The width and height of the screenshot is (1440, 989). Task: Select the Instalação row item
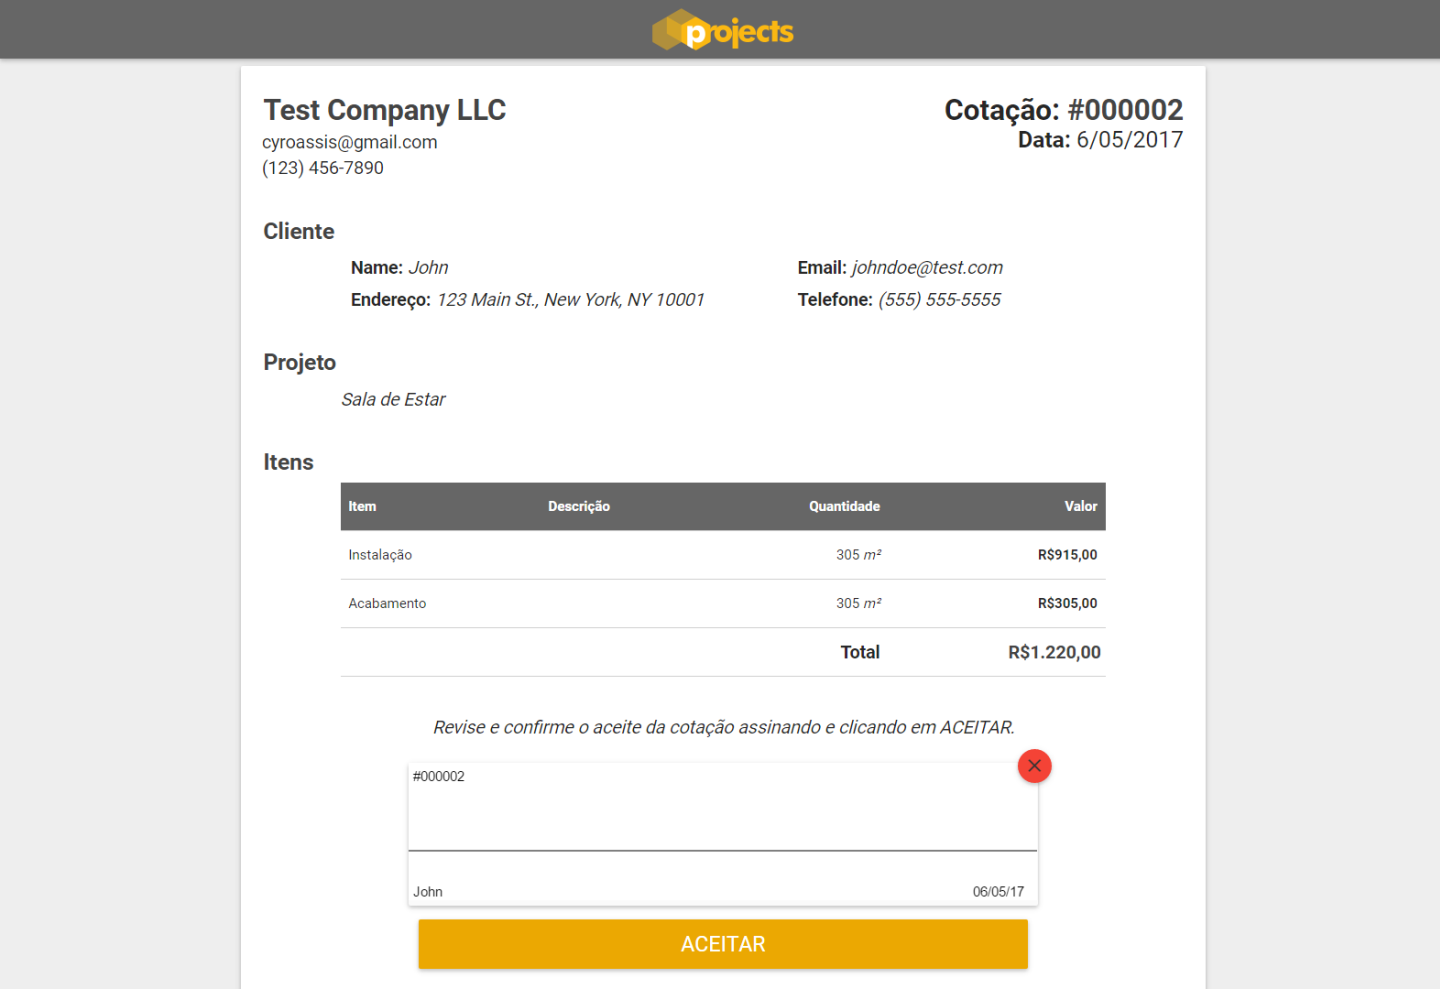point(380,555)
